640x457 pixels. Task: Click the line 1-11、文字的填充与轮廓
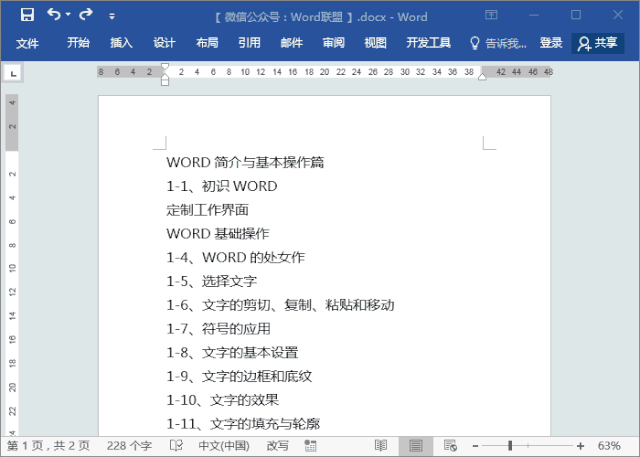click(243, 424)
